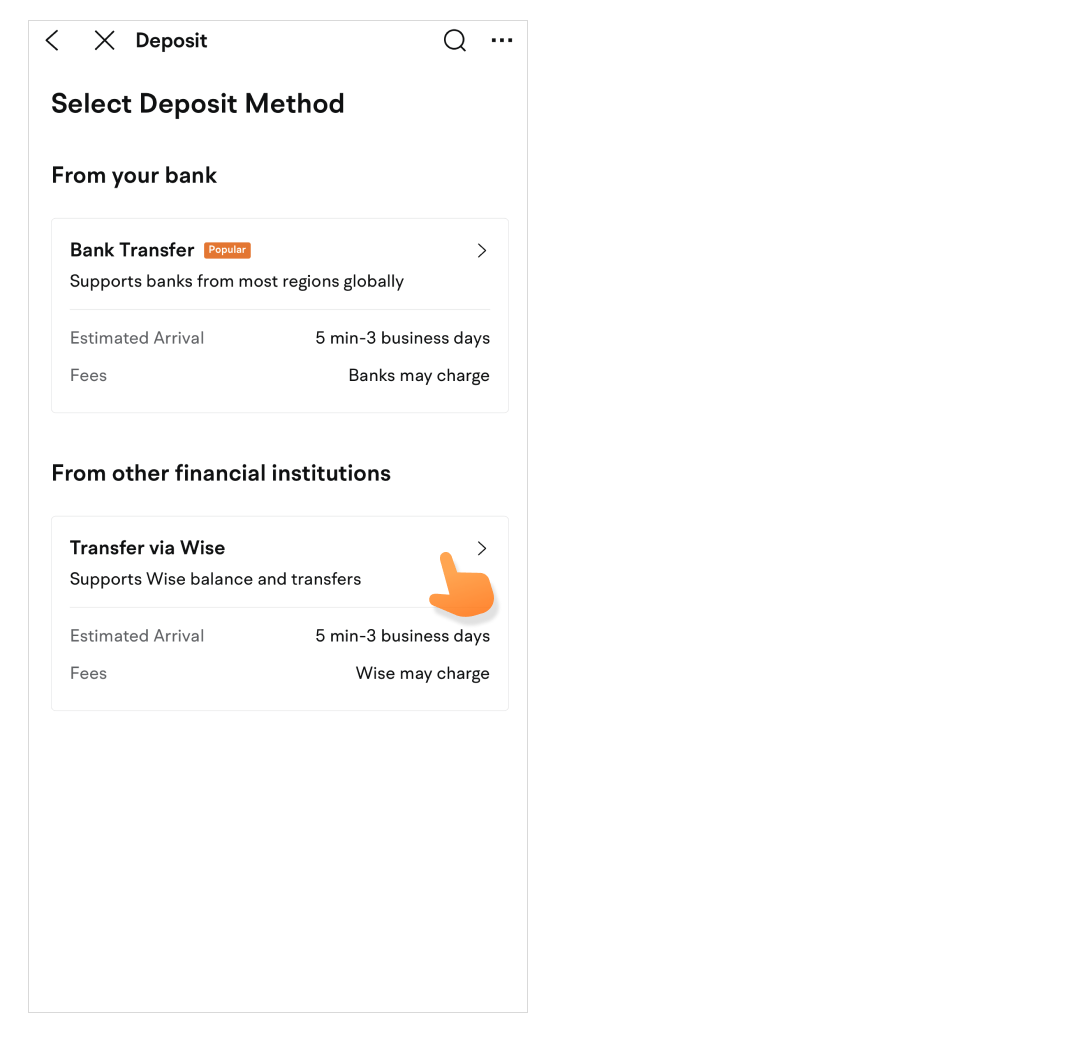Image resolution: width=1081 pixels, height=1049 pixels.
Task: Click Supports banks from most regions globally
Action: (237, 281)
